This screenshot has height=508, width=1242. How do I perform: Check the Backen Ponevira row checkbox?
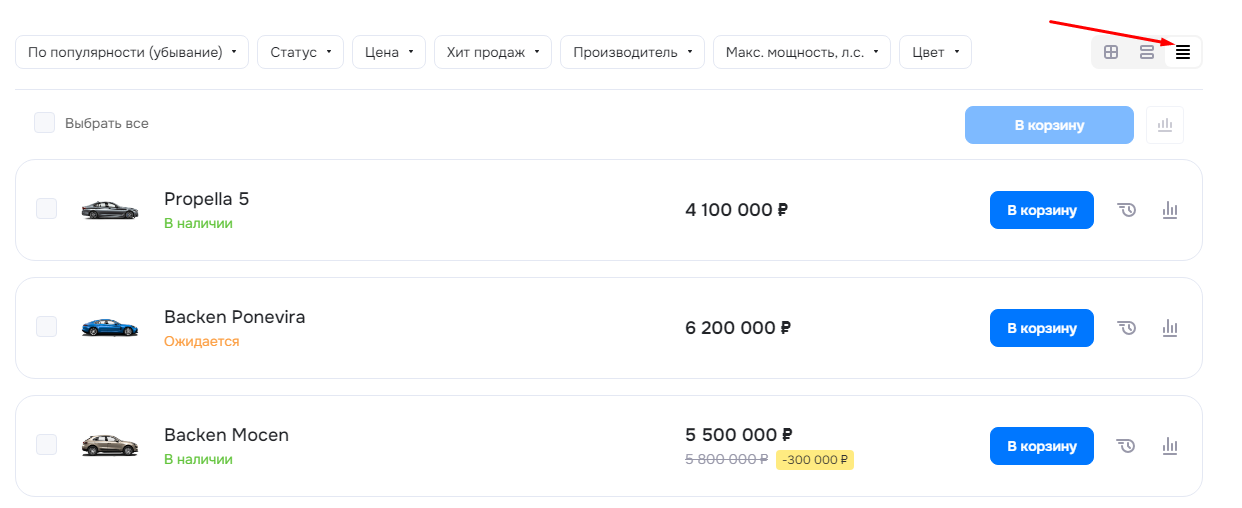46,326
